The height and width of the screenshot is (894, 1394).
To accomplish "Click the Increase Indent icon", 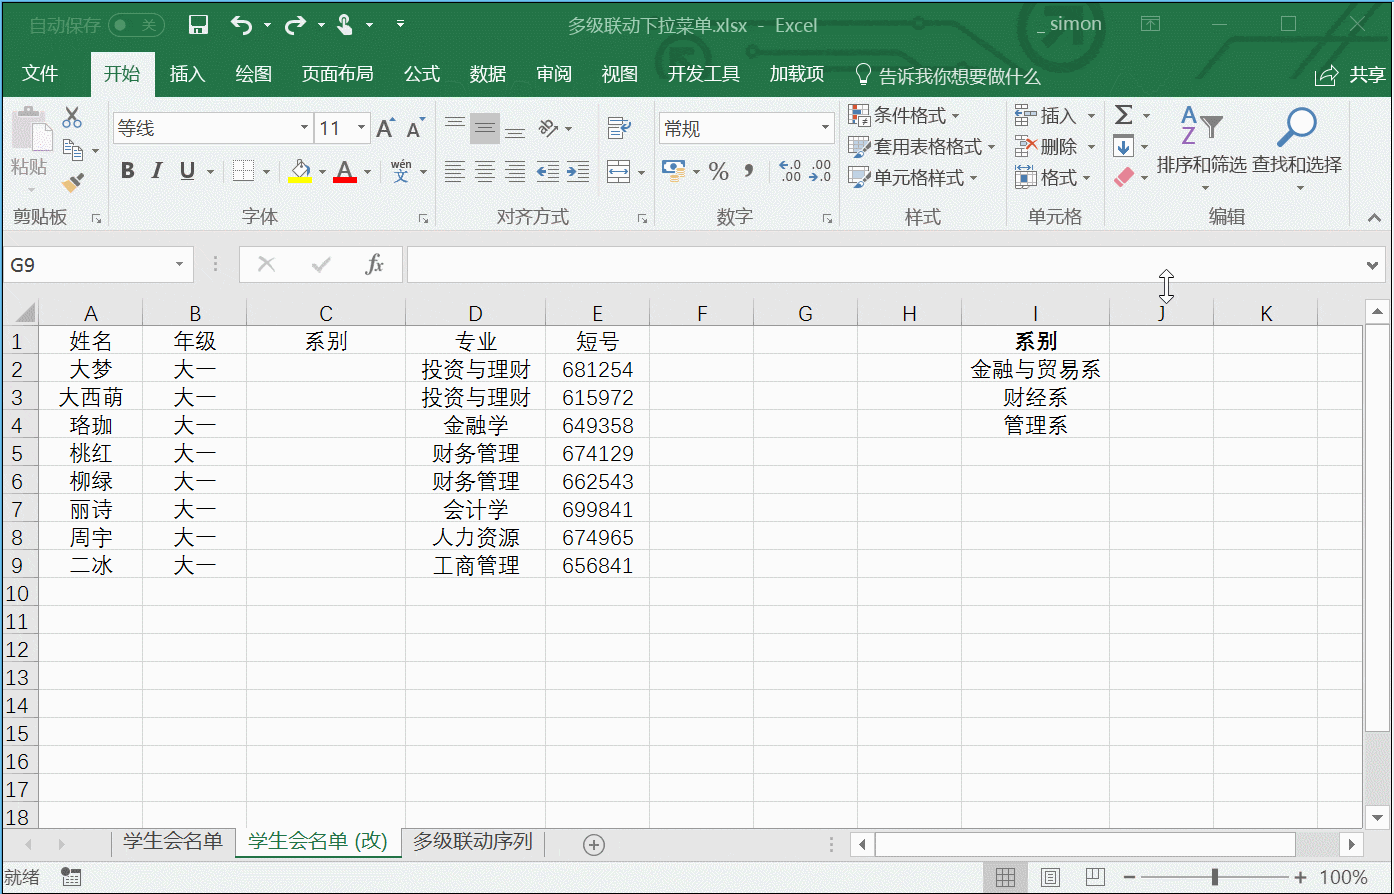I will point(577,172).
